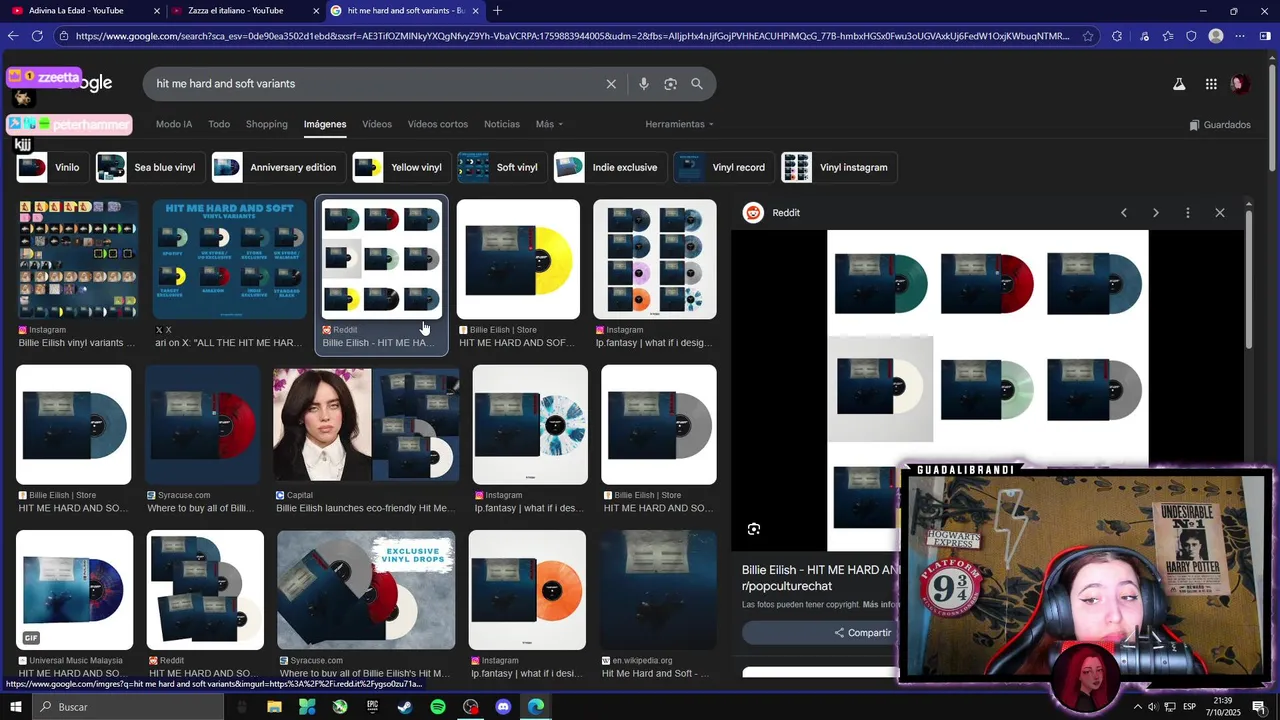Viewport: 1280px width, 720px height.
Task: Switch to the Noticias tab
Action: tap(502, 124)
